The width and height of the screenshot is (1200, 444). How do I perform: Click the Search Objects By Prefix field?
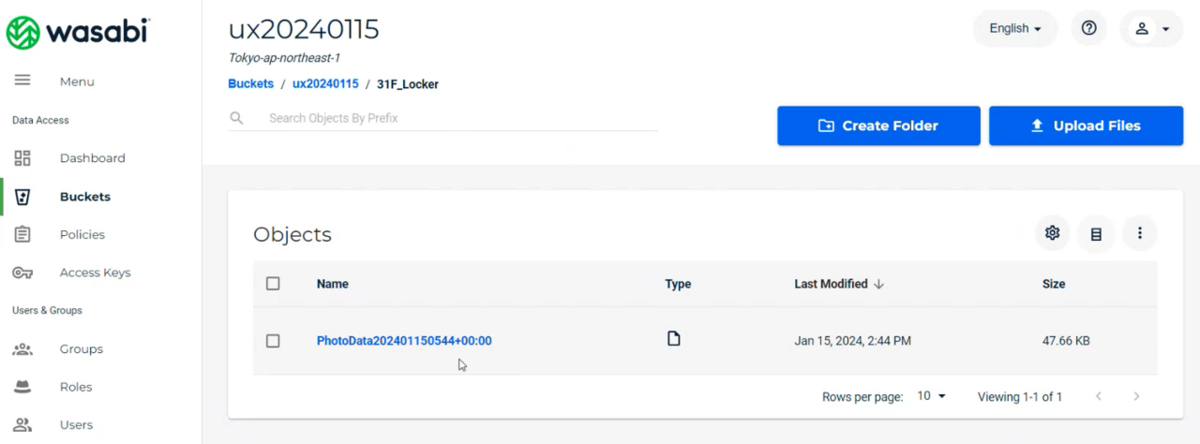443,118
